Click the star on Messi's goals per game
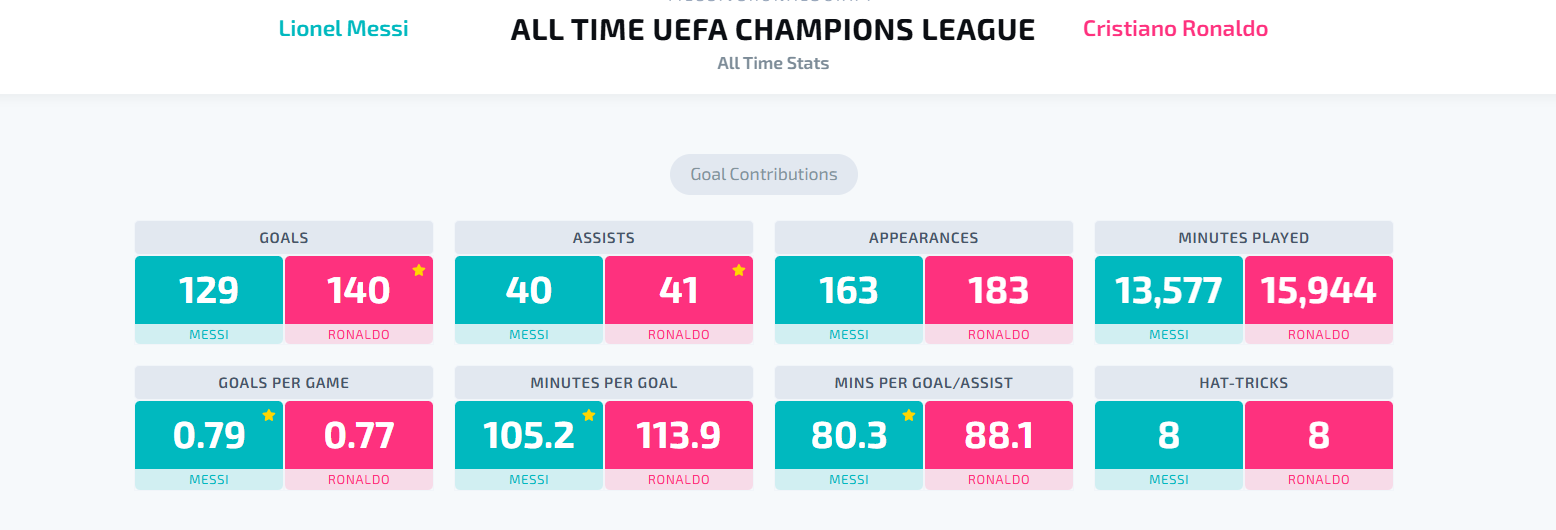The height and width of the screenshot is (530, 1556). 269,415
